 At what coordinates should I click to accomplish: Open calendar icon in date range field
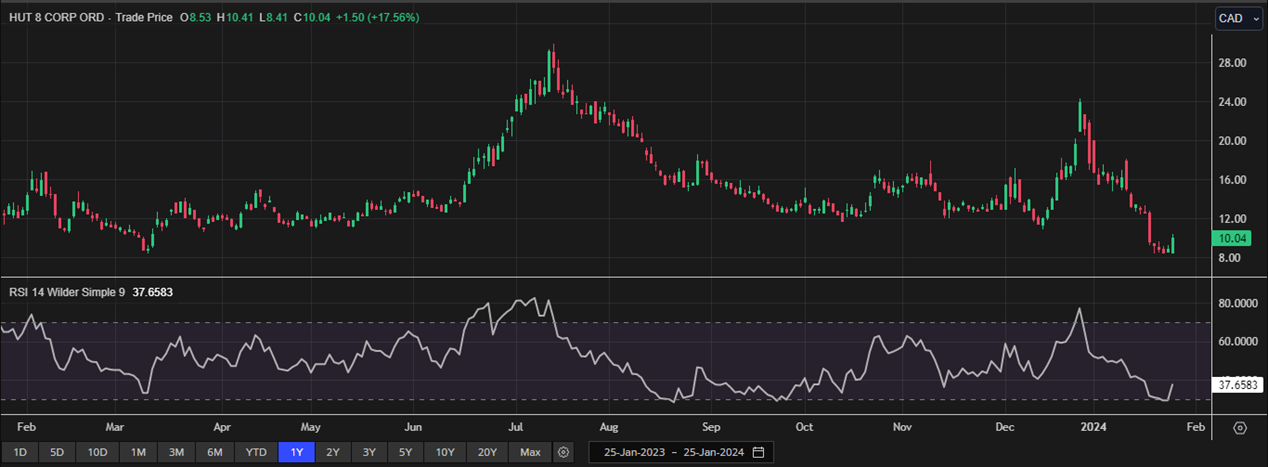coord(758,452)
